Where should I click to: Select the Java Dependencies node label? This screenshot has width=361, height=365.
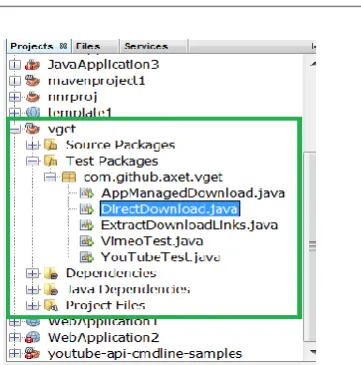pyautogui.click(x=128, y=289)
